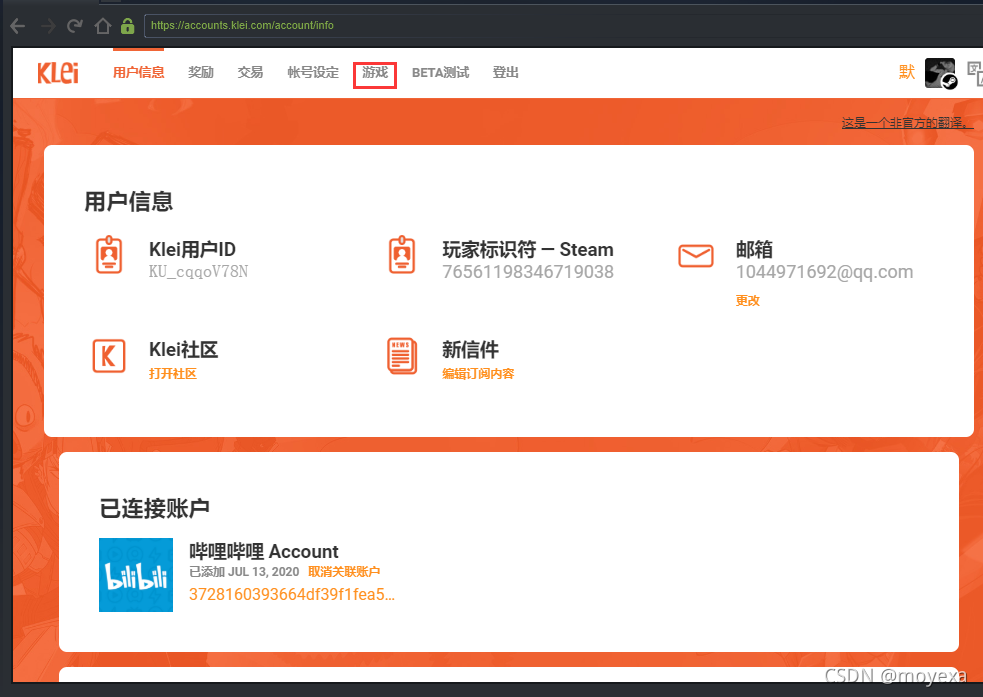Screen dimensions: 983x697
Task: Click the bilibili account logo
Action: point(136,575)
